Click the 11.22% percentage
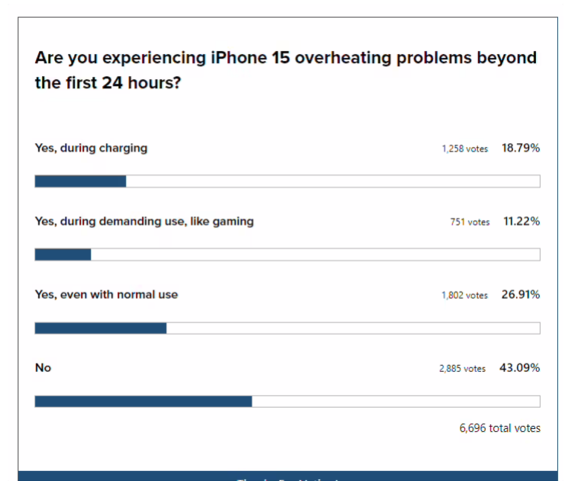Image resolution: width=587 pixels, height=481 pixels. click(x=521, y=221)
